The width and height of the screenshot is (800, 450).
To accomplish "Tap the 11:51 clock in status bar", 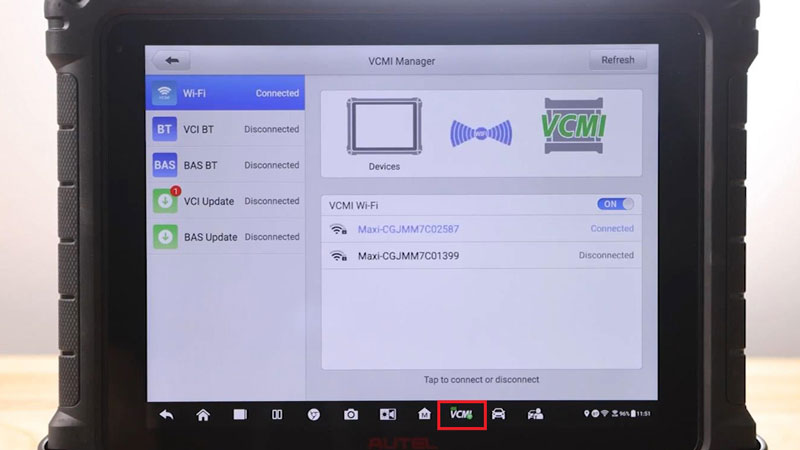I will (643, 414).
